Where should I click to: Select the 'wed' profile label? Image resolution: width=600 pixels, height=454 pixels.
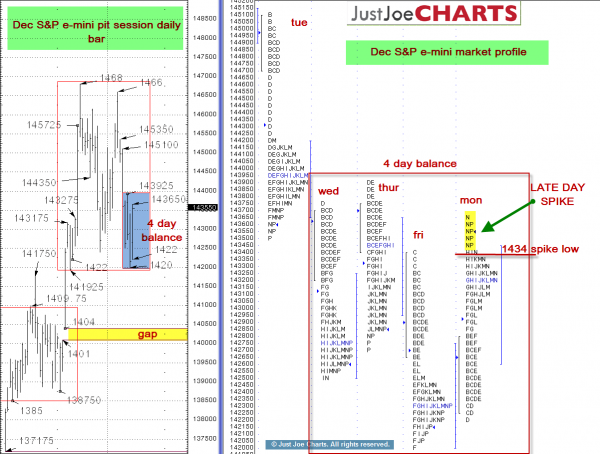click(x=328, y=191)
